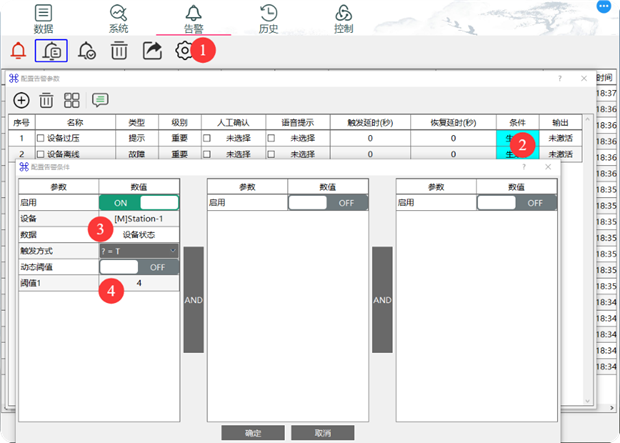The width and height of the screenshot is (620, 443).
Task: Click help icon in 配置告警条件 dialog
Action: coord(524,167)
